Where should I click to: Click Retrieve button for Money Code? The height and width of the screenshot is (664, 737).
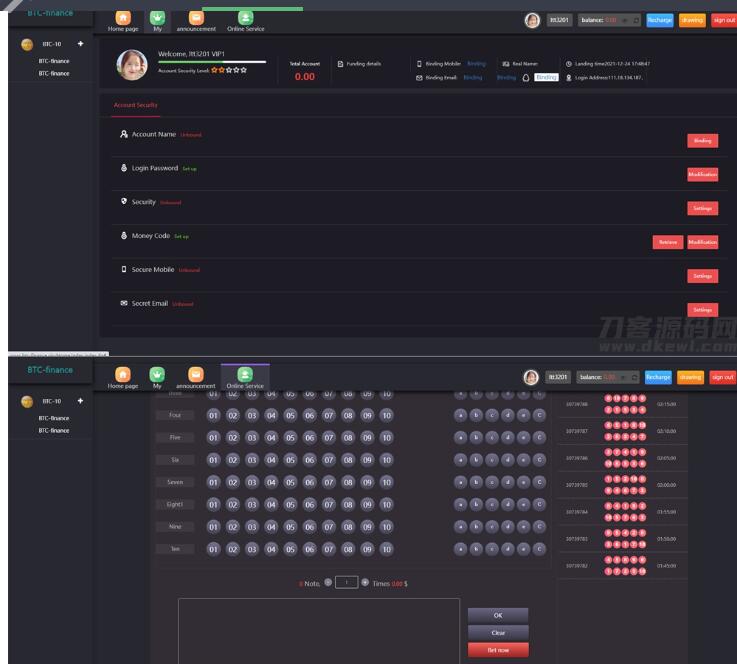click(667, 242)
